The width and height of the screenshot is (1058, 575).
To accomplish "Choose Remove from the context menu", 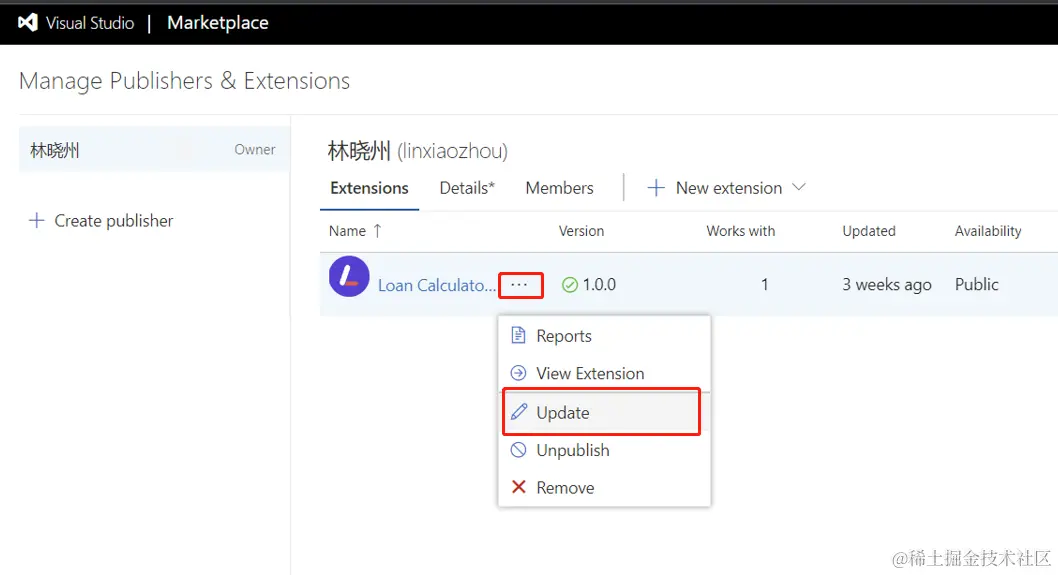I will point(604,487).
